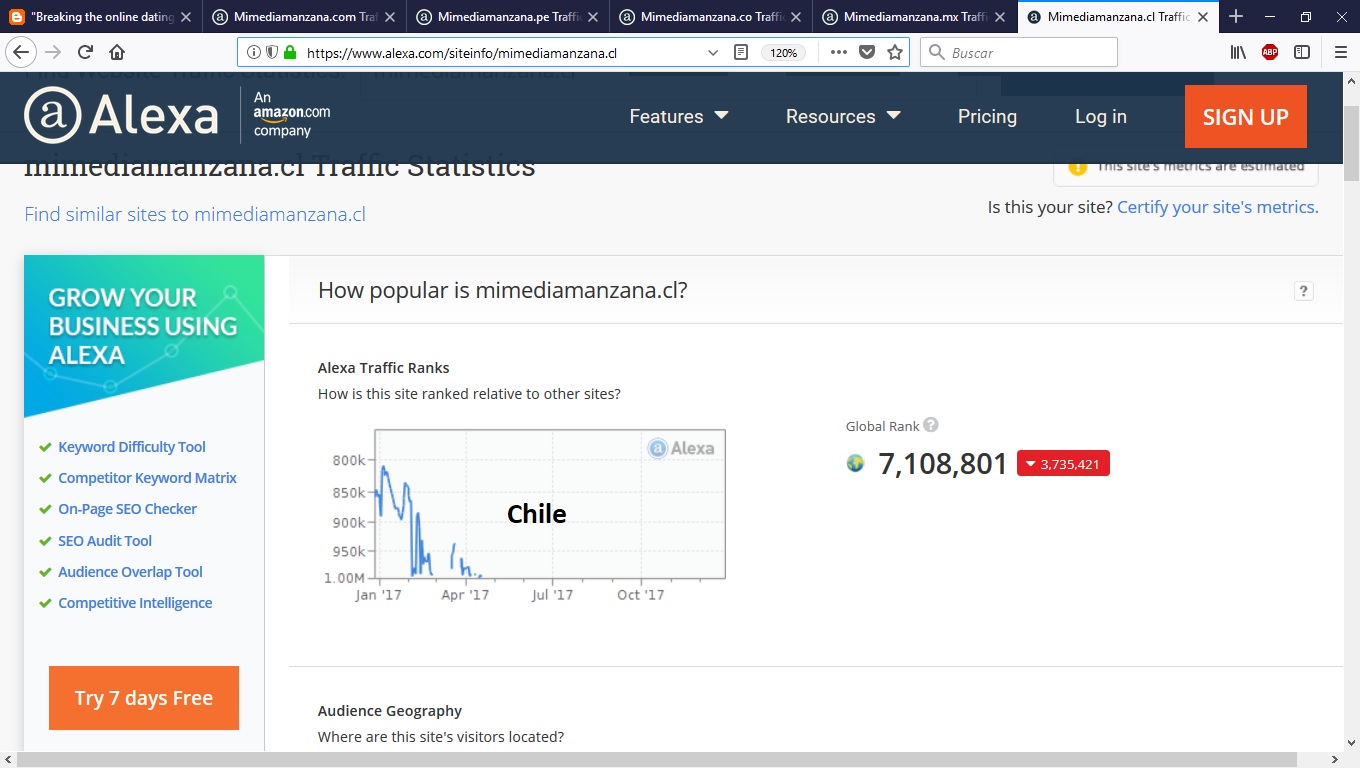Click the Alexa logo in header
The width and height of the screenshot is (1360, 768).
121,116
